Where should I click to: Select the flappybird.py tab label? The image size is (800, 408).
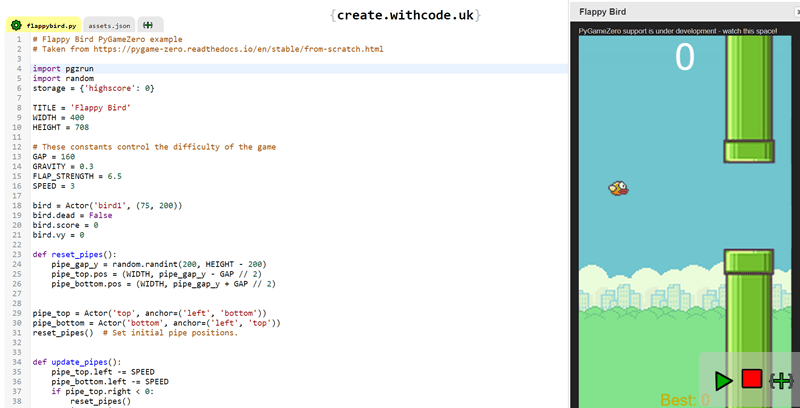click(52, 26)
